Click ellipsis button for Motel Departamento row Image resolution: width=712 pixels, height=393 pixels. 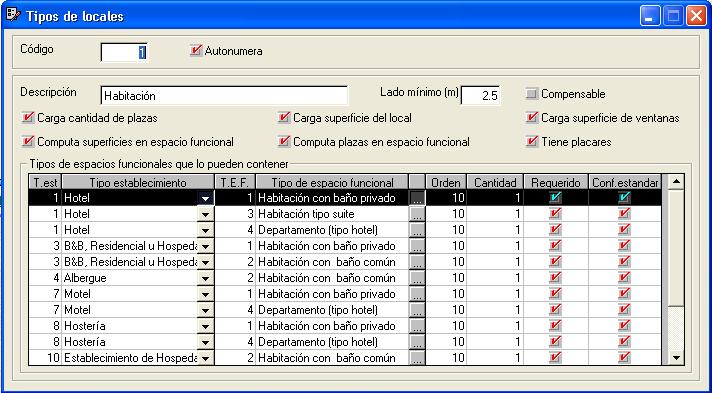pos(417,310)
